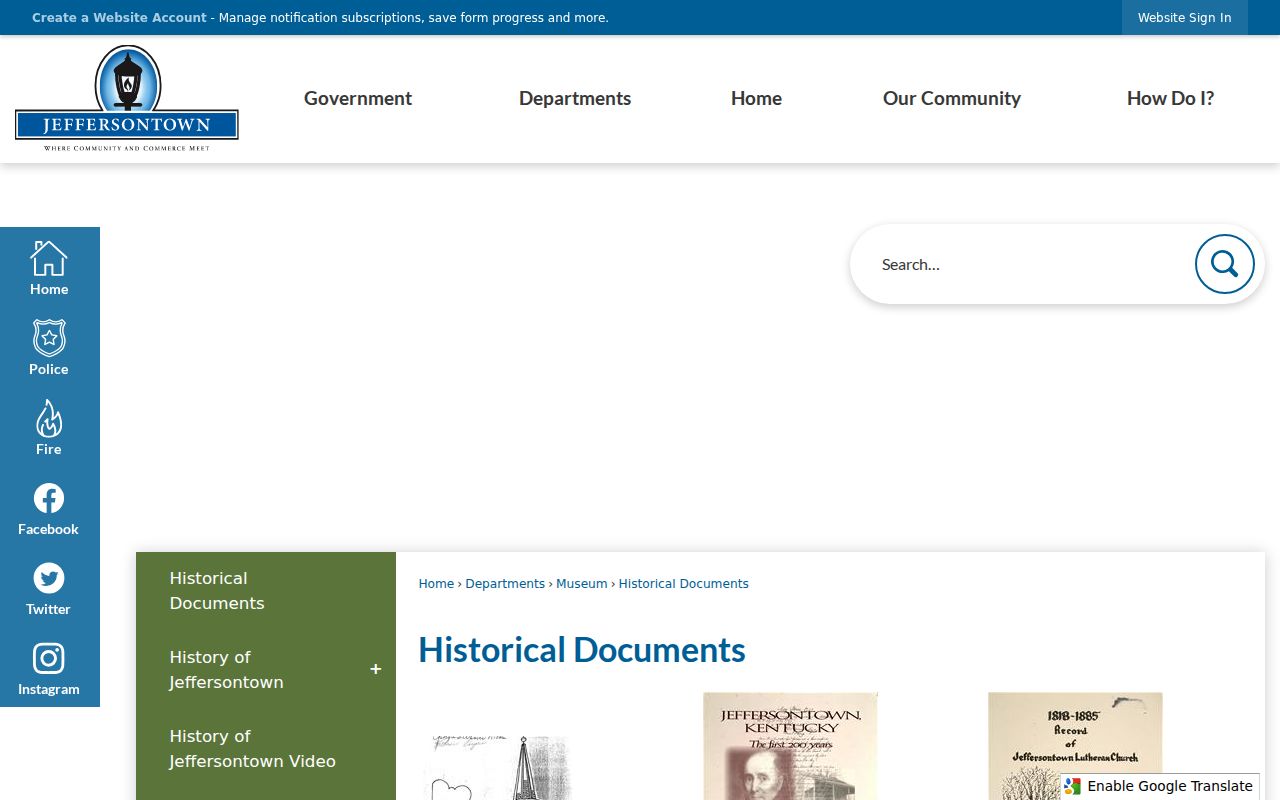Expand History of Jeffersontown submenu plus
Image resolution: width=1280 pixels, height=800 pixels.
[376, 669]
